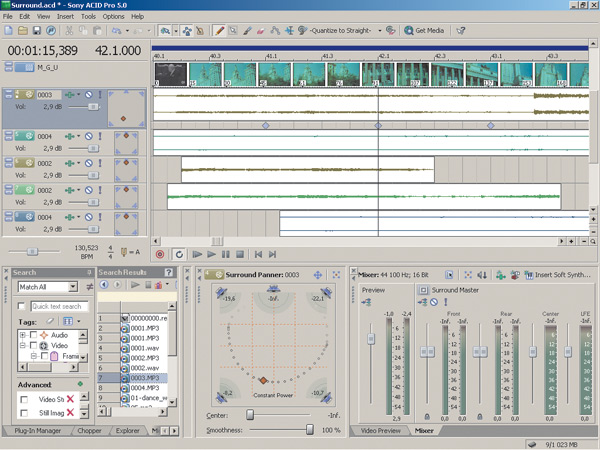The height and width of the screenshot is (450, 600).
Task: Tick the Quick text search checkbox
Action: tap(21, 306)
